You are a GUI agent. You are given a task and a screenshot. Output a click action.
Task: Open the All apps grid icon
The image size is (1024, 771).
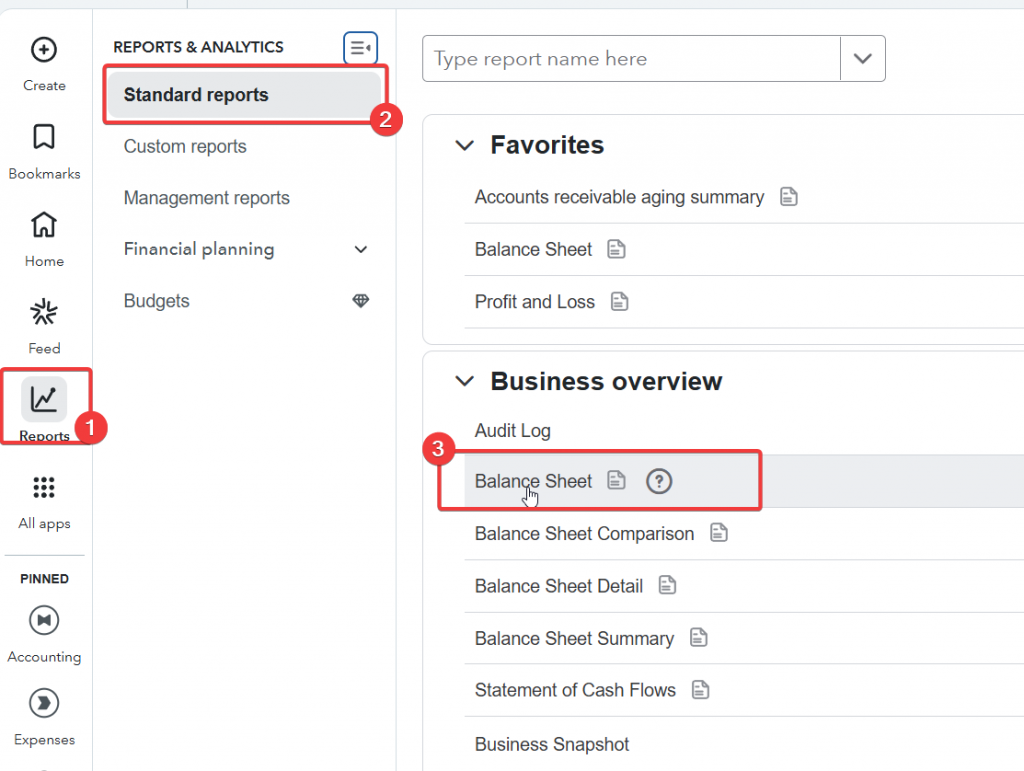[44, 488]
